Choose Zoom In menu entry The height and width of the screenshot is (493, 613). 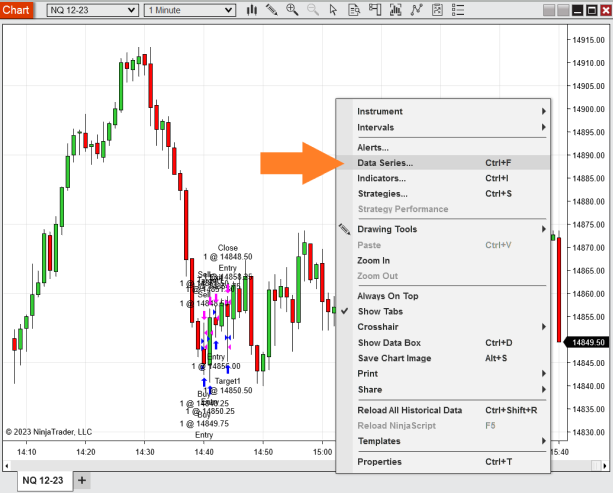pos(444,260)
